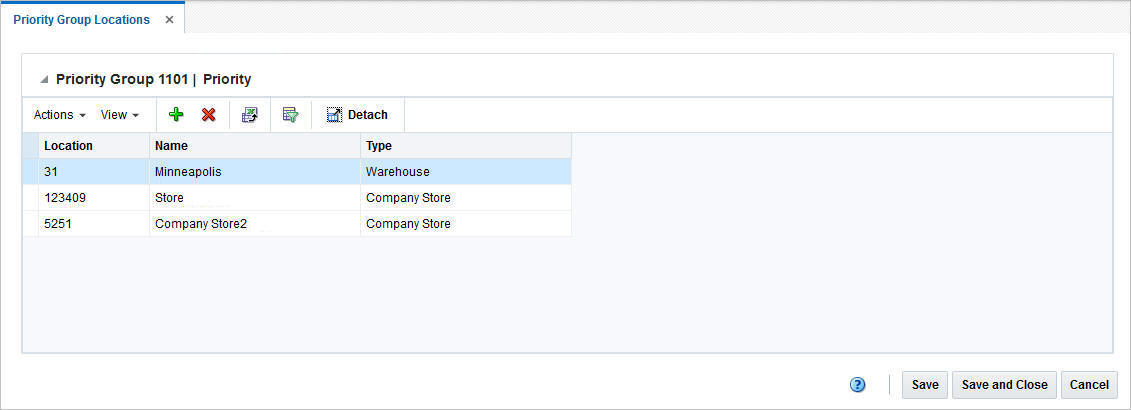This screenshot has height=410, width=1131.
Task: Open the Actions dropdown menu
Action: 60,115
